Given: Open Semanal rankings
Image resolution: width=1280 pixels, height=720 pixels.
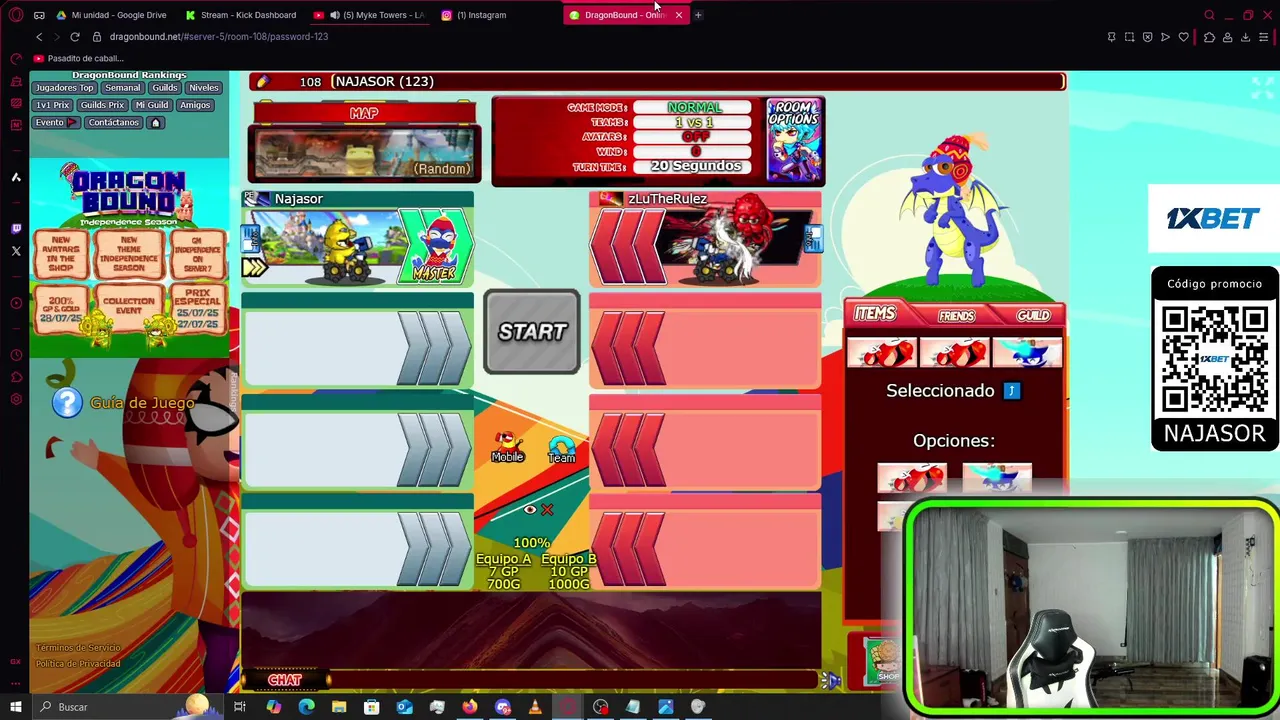Looking at the screenshot, I should pyautogui.click(x=123, y=88).
